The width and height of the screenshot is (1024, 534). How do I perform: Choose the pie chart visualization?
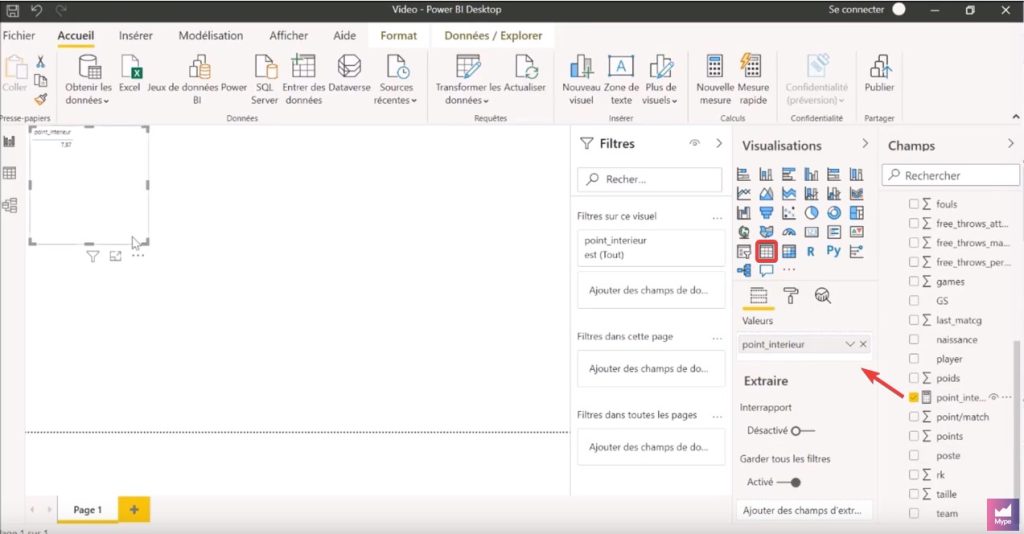click(811, 213)
